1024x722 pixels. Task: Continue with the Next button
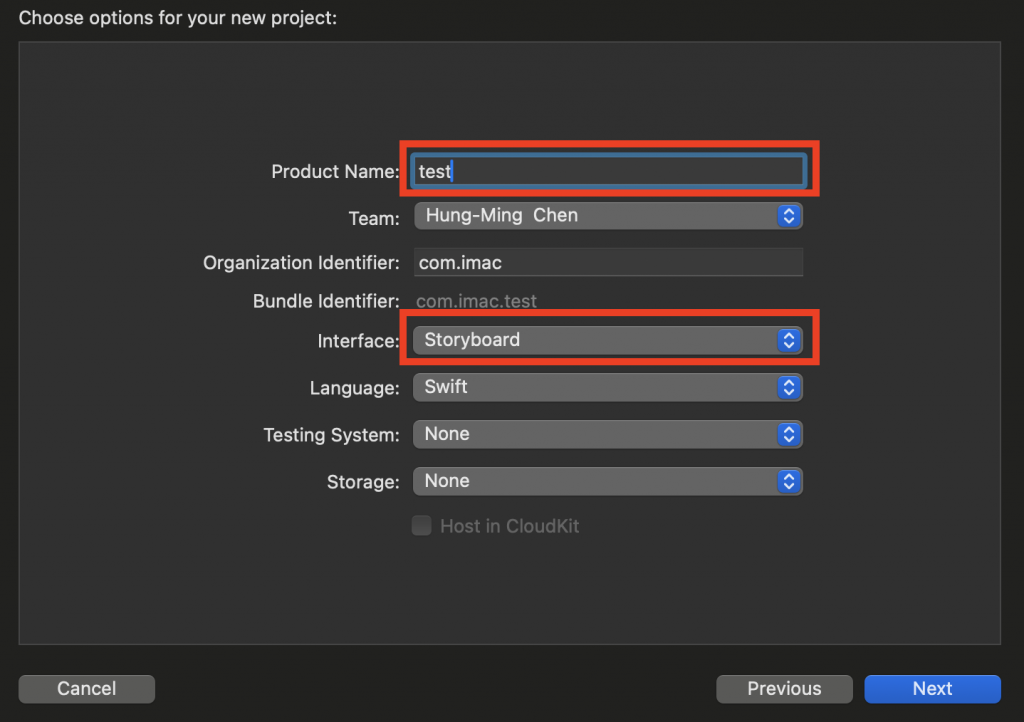(932, 689)
